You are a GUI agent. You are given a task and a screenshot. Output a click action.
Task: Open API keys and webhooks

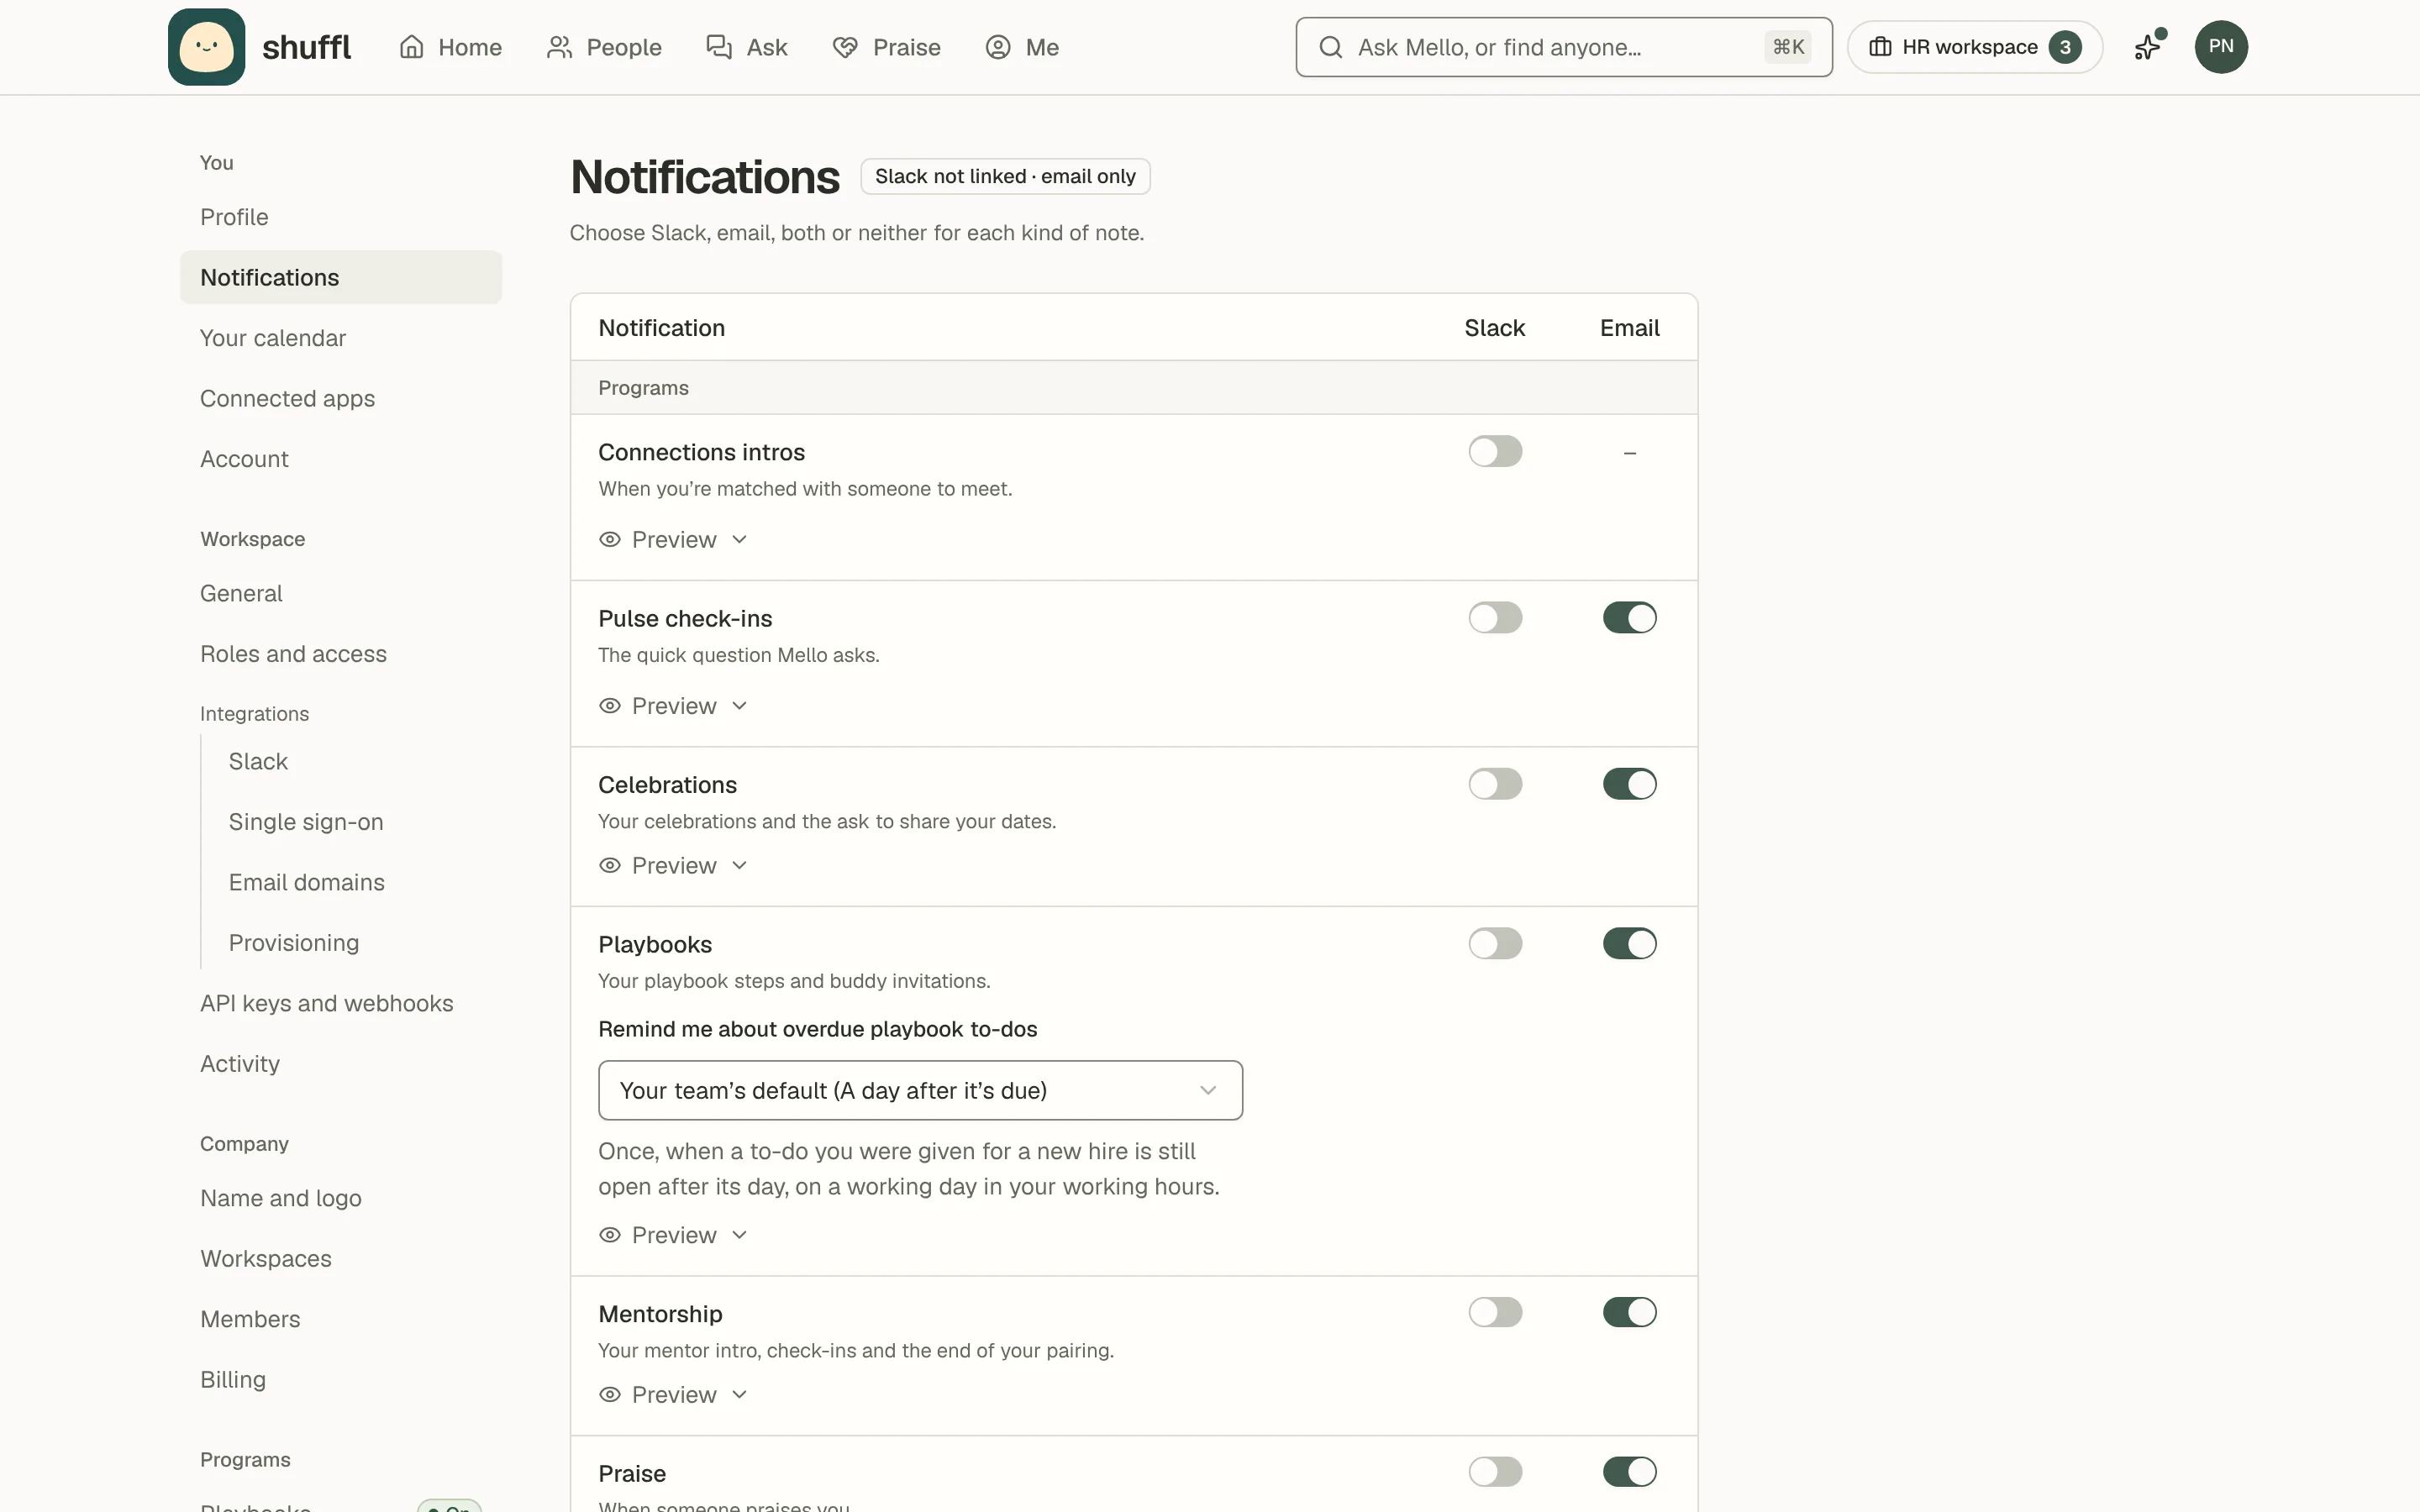pos(341,1003)
